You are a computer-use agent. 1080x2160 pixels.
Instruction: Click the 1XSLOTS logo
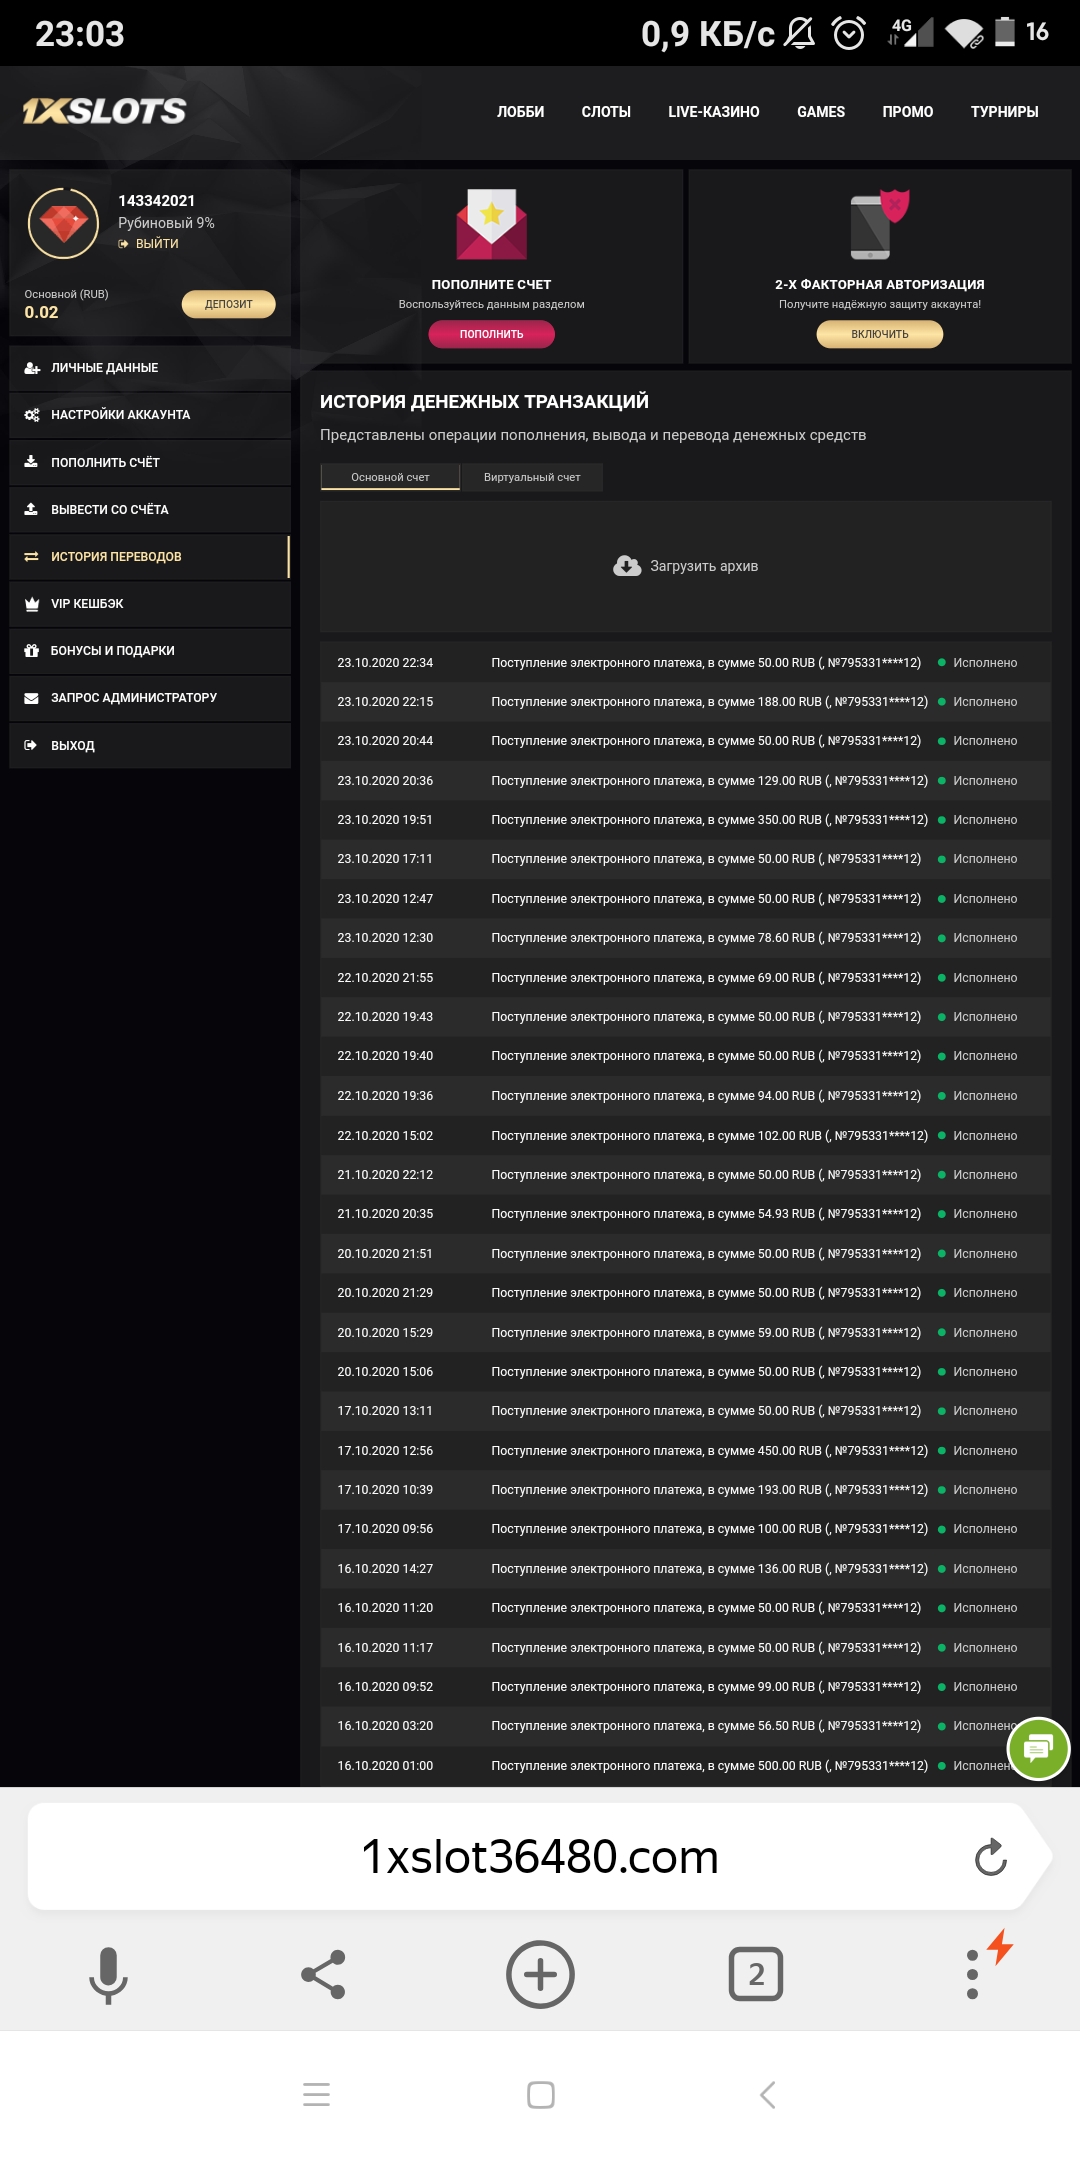[105, 111]
